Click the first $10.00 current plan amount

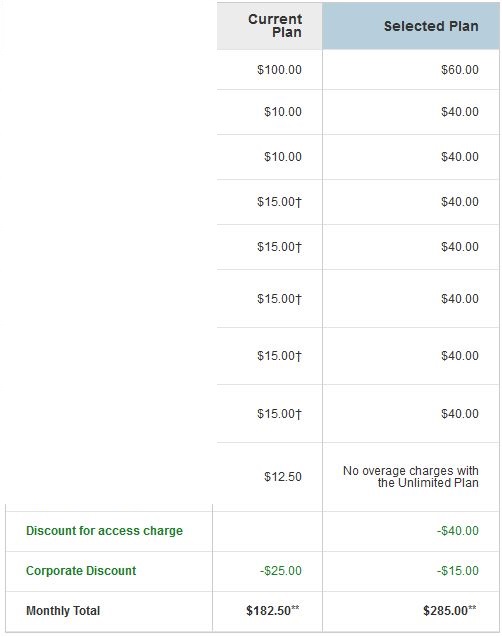283,112
